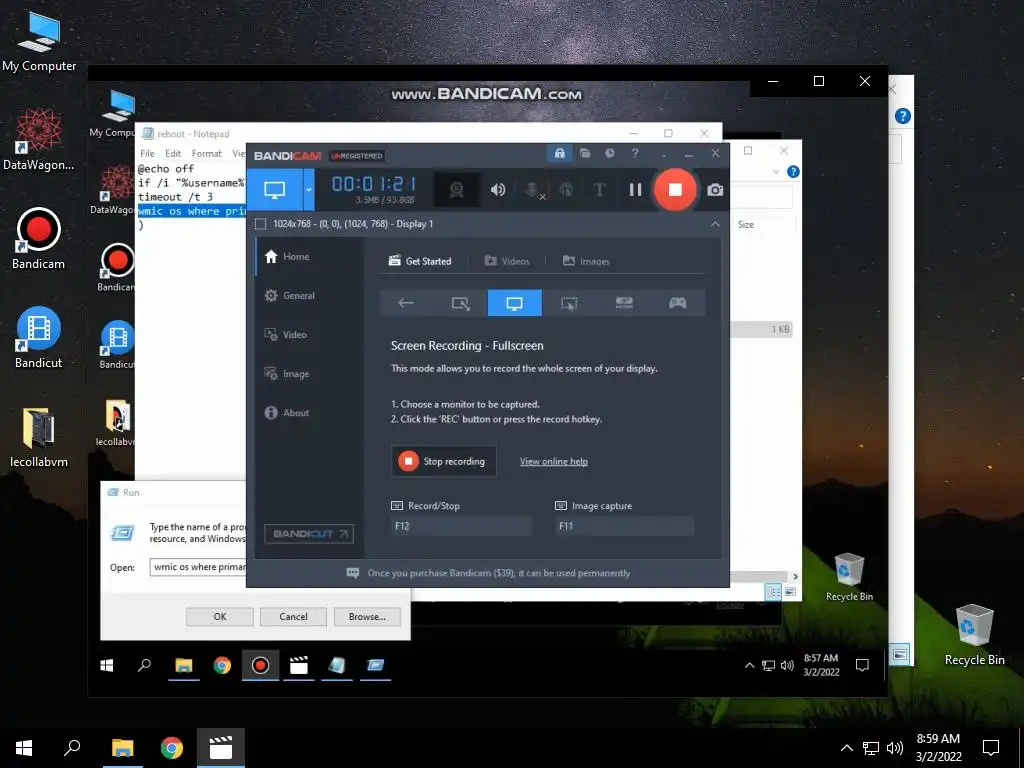1024x768 pixels.
Task: Click Cancel in the Run dialog
Action: [293, 616]
